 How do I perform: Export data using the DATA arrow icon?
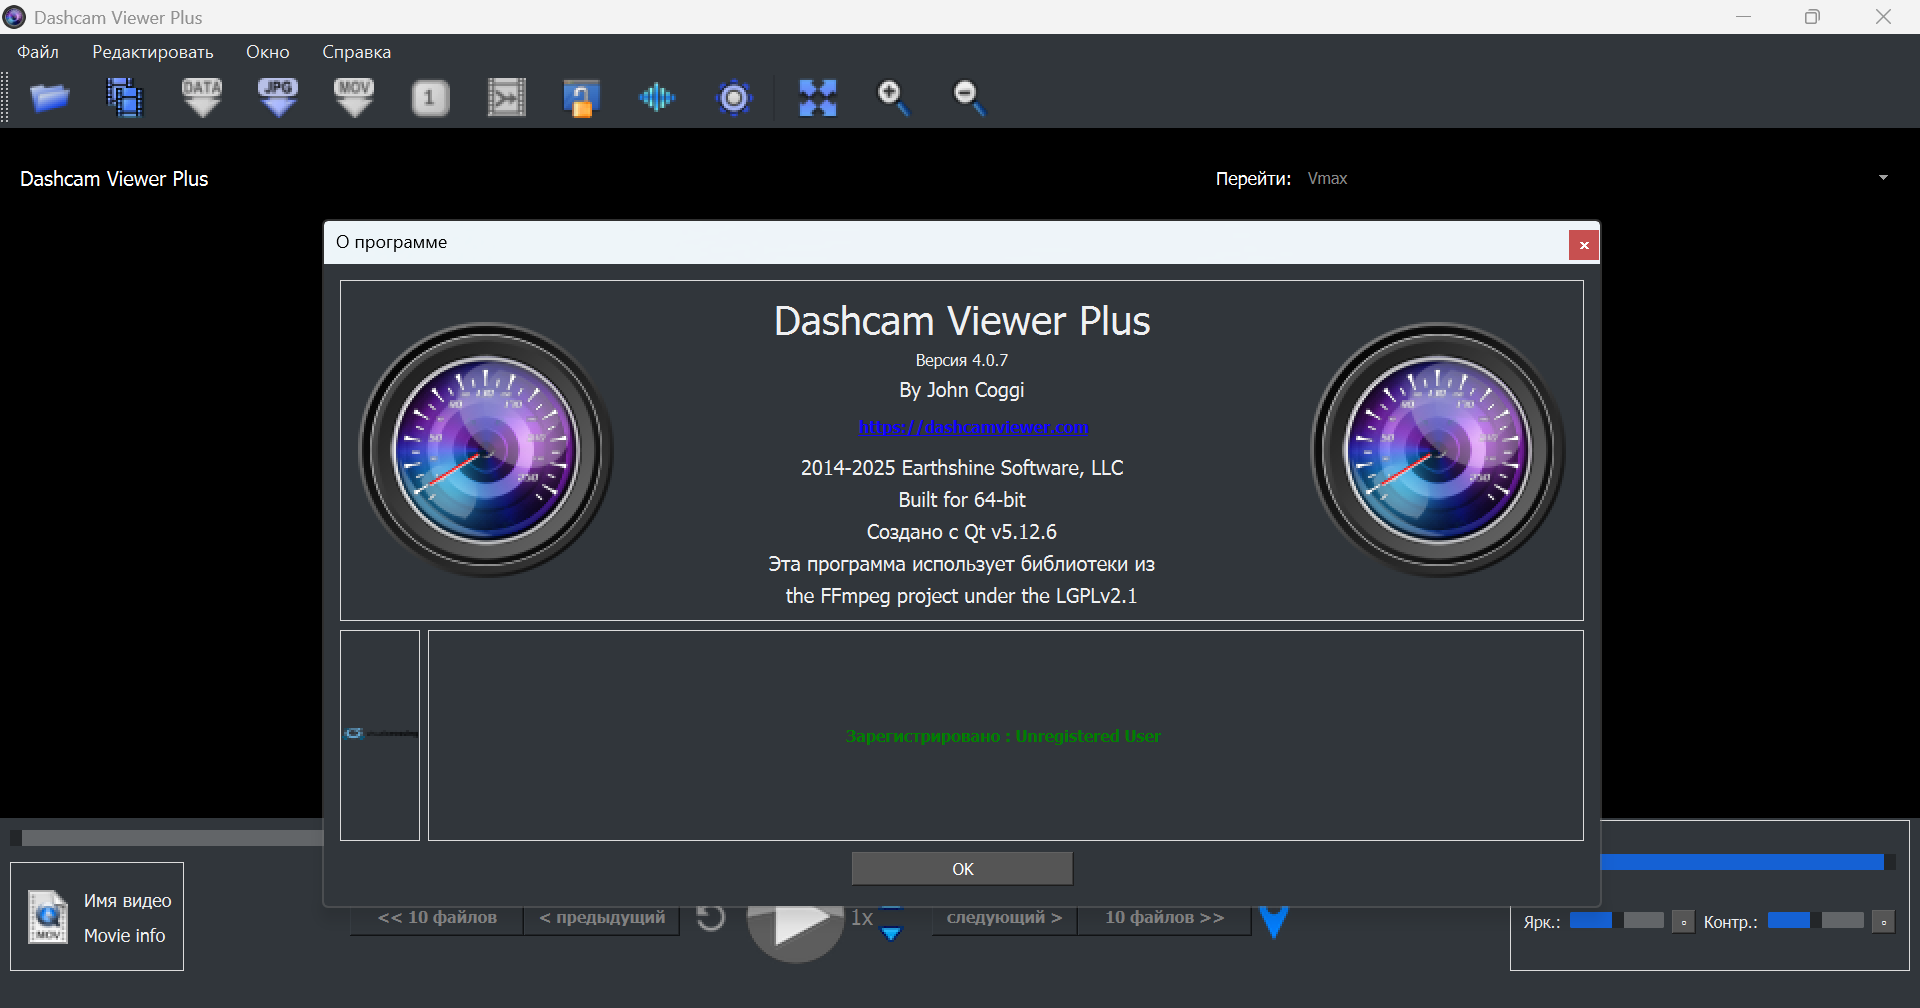202,98
